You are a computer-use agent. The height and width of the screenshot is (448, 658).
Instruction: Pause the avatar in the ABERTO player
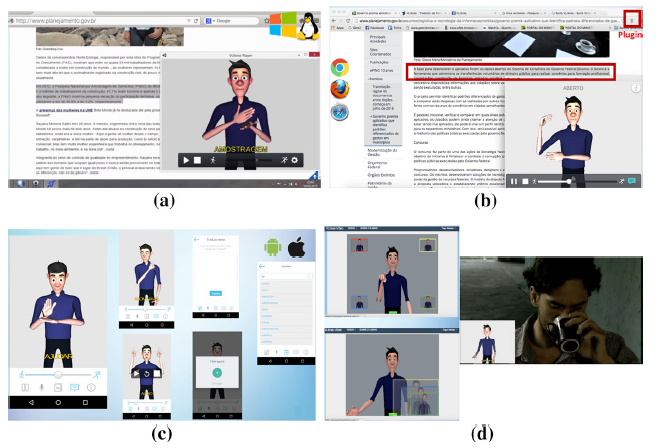pyautogui.click(x=514, y=181)
